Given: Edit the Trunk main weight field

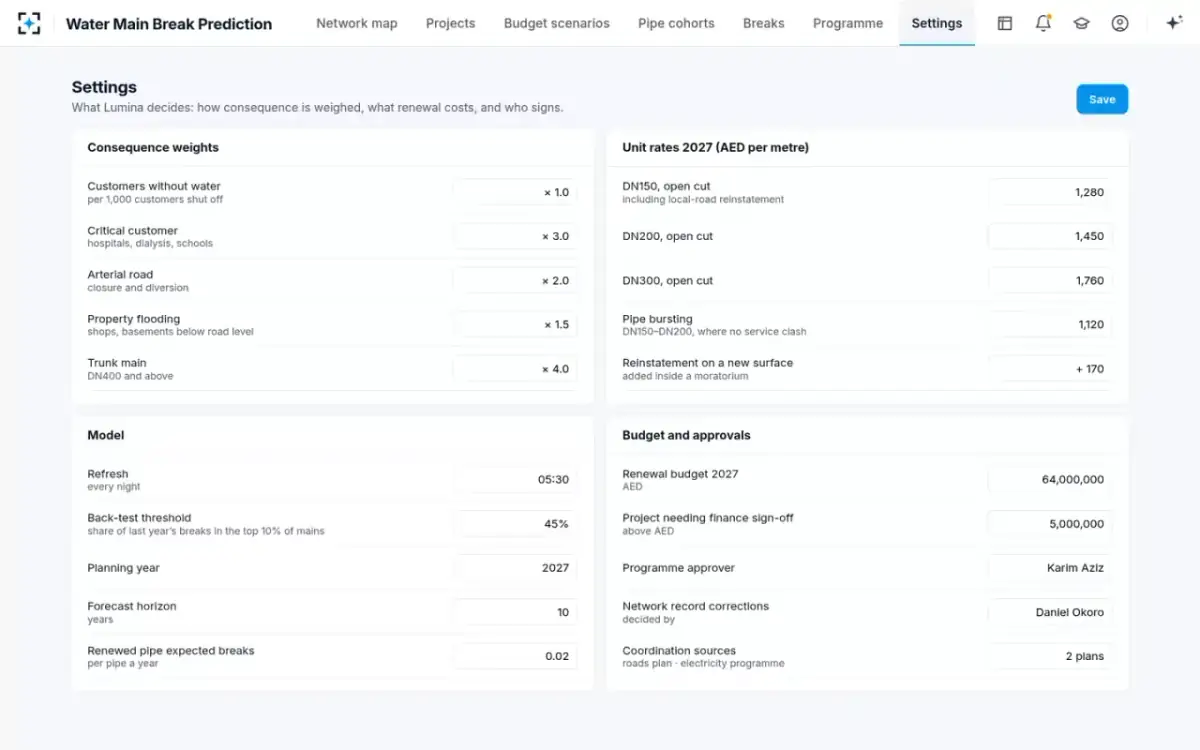Looking at the screenshot, I should coord(515,368).
